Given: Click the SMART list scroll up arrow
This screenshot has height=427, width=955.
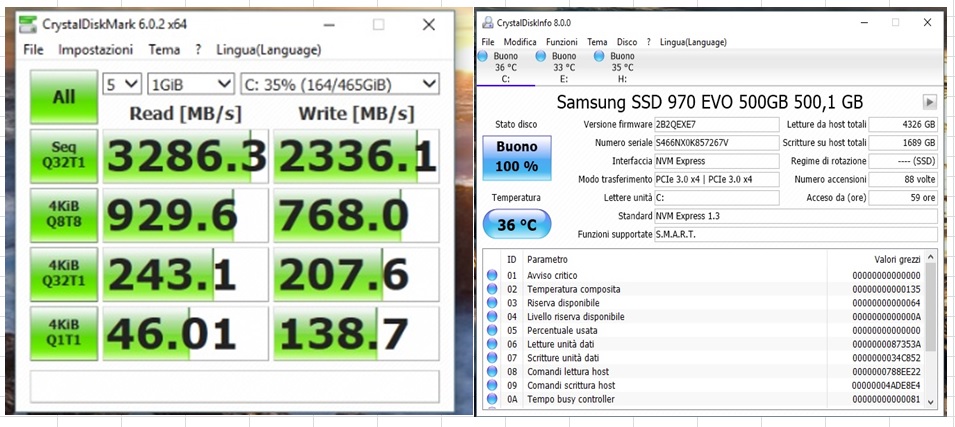Looking at the screenshot, I should tap(930, 256).
